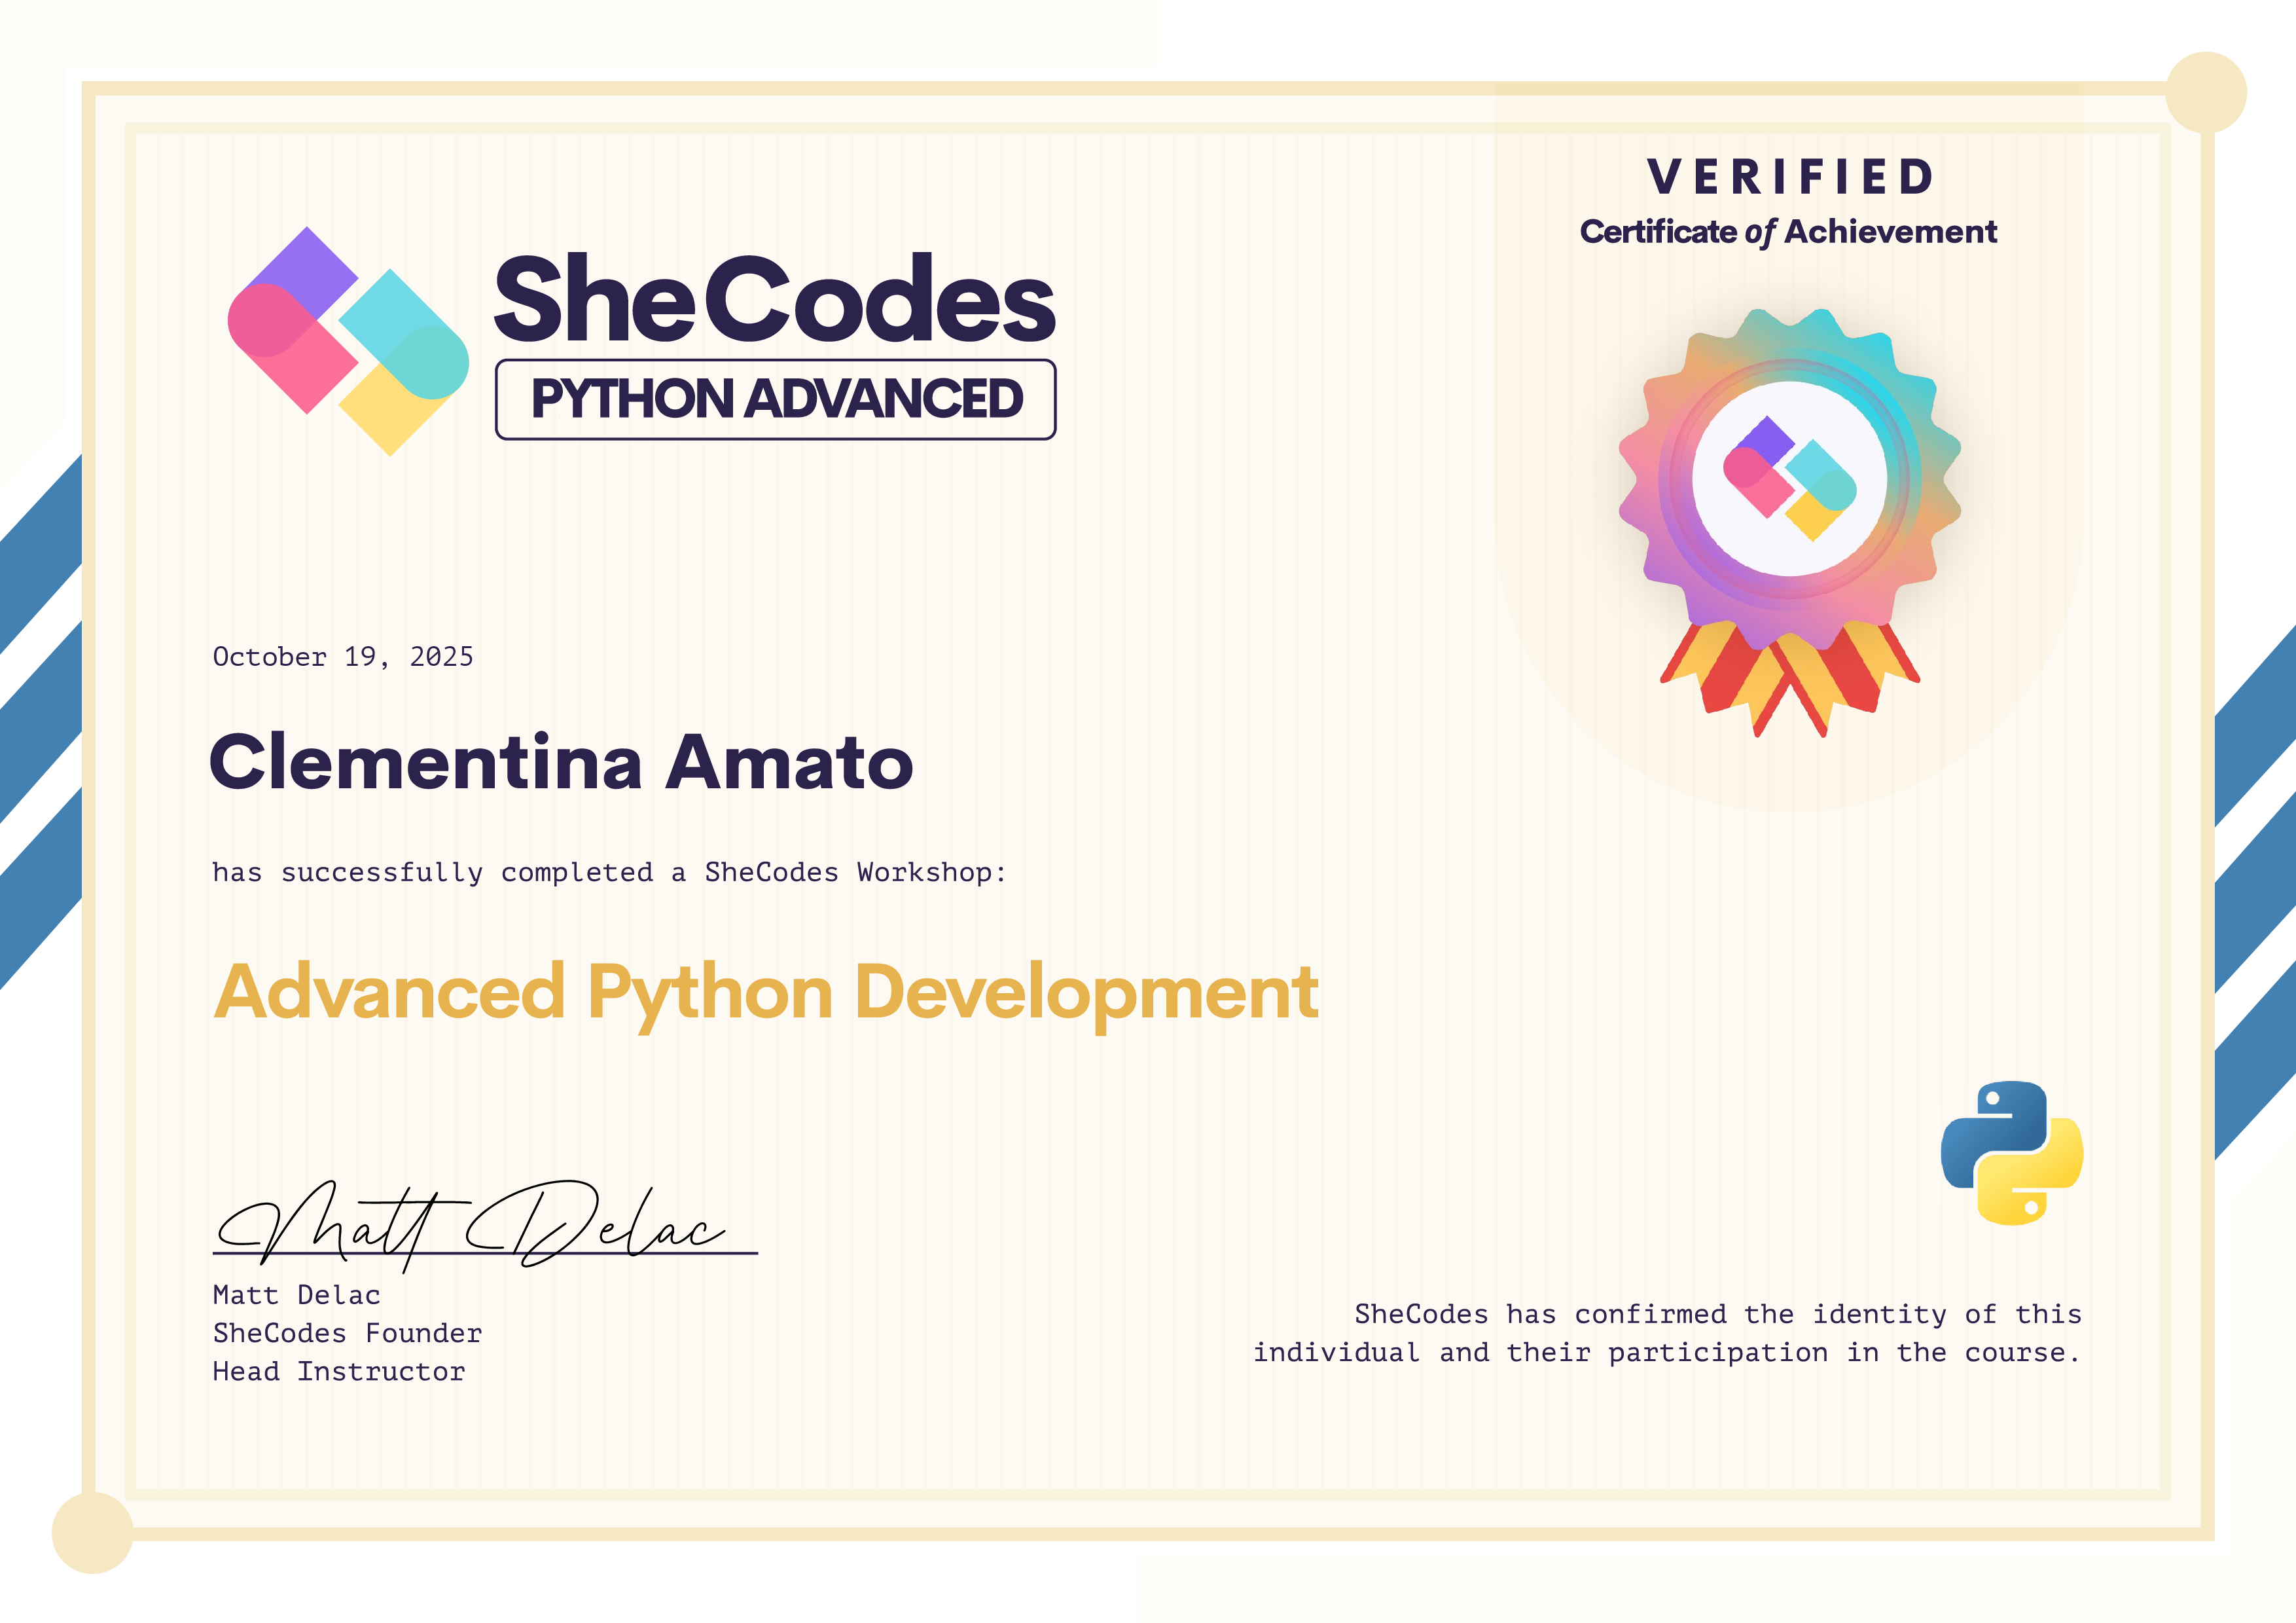2296x1623 pixels.
Task: Click the name Clementina Amato
Action: coord(561,762)
